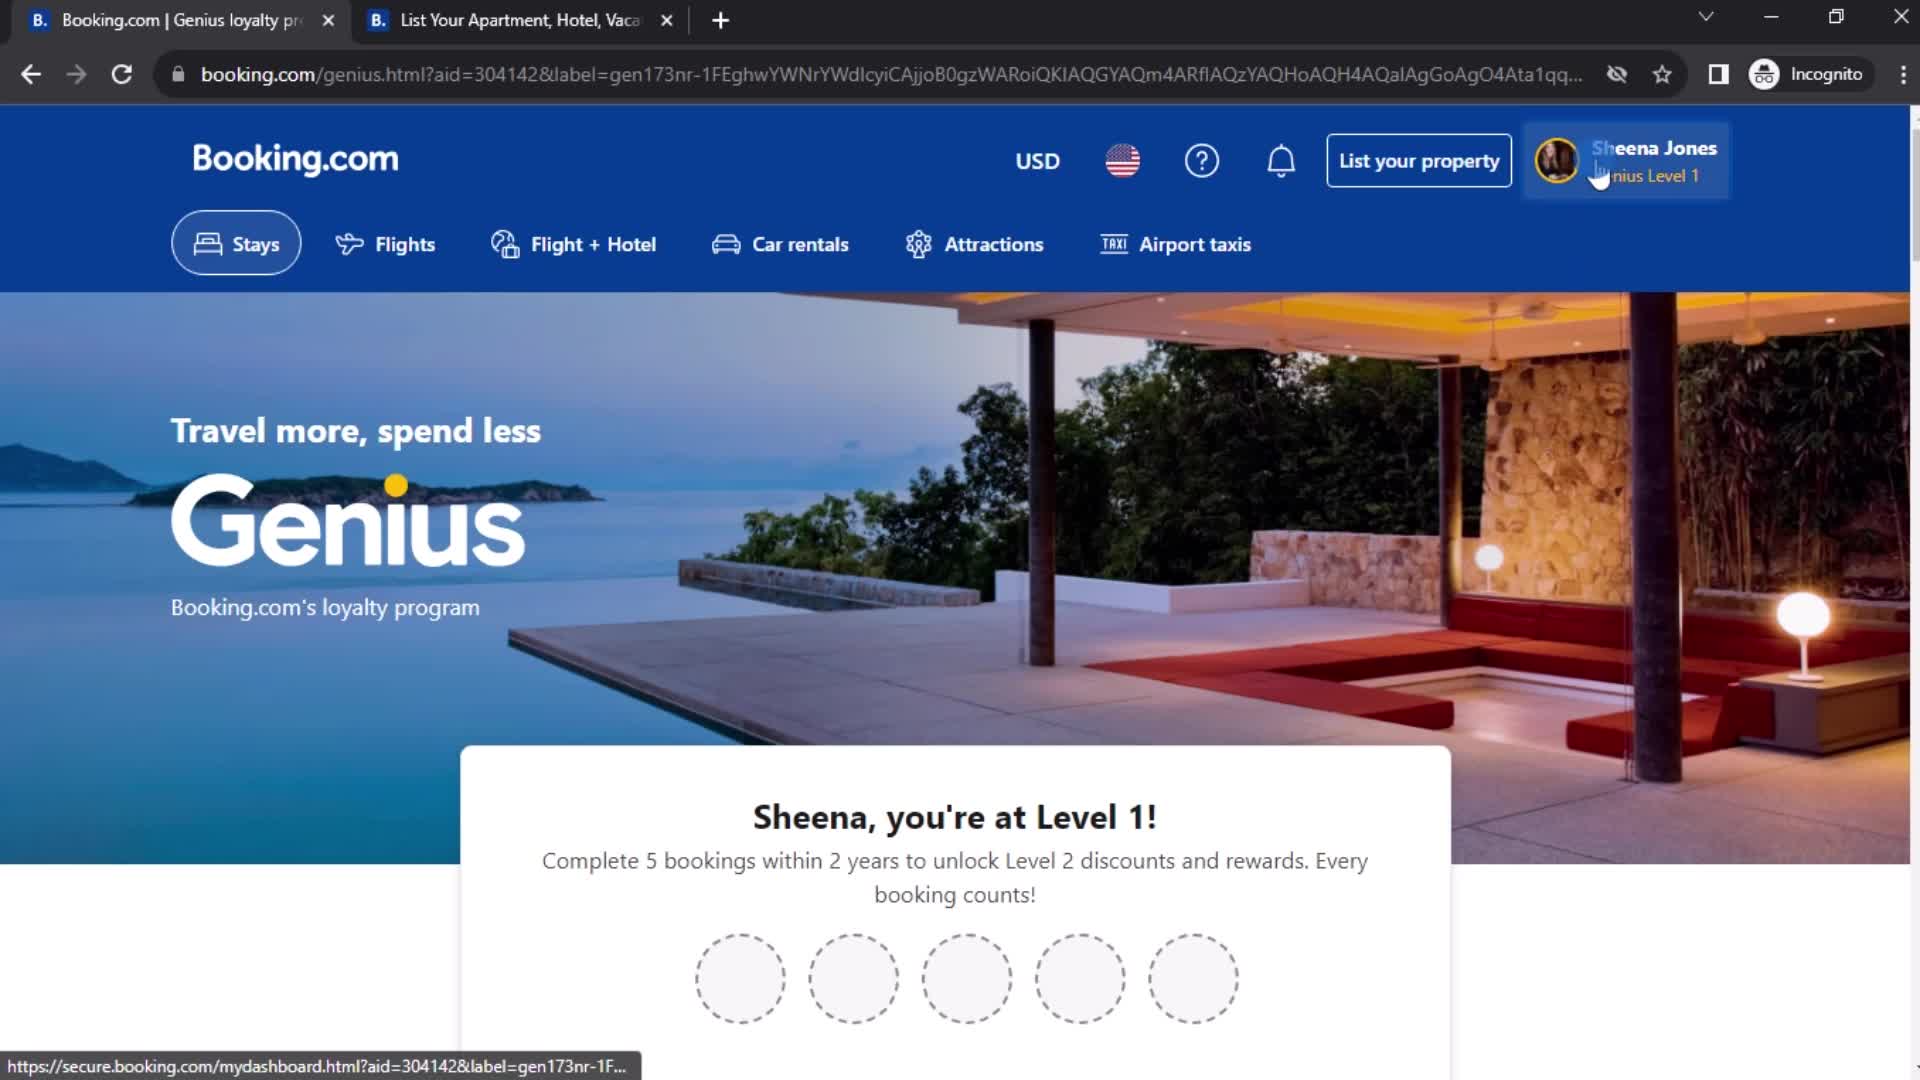Close the List Your Apartment tab

(x=667, y=20)
